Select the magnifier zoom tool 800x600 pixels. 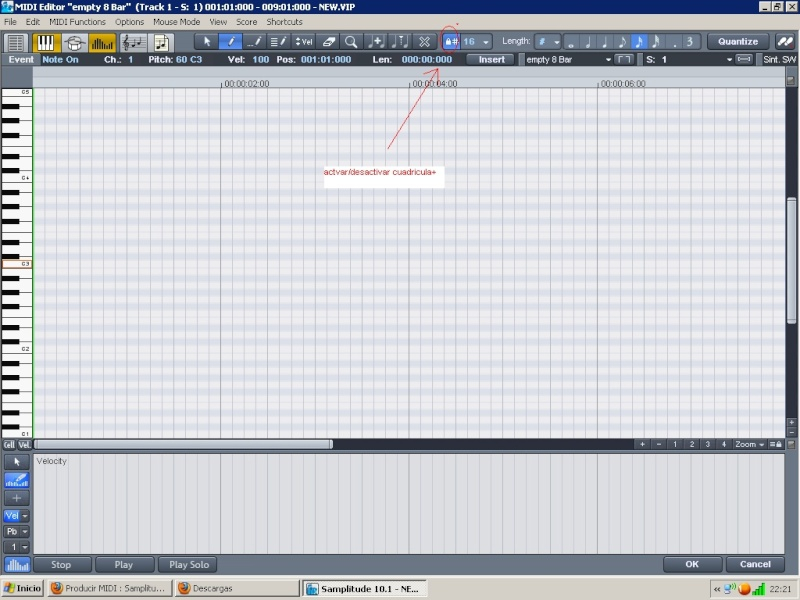click(x=351, y=42)
